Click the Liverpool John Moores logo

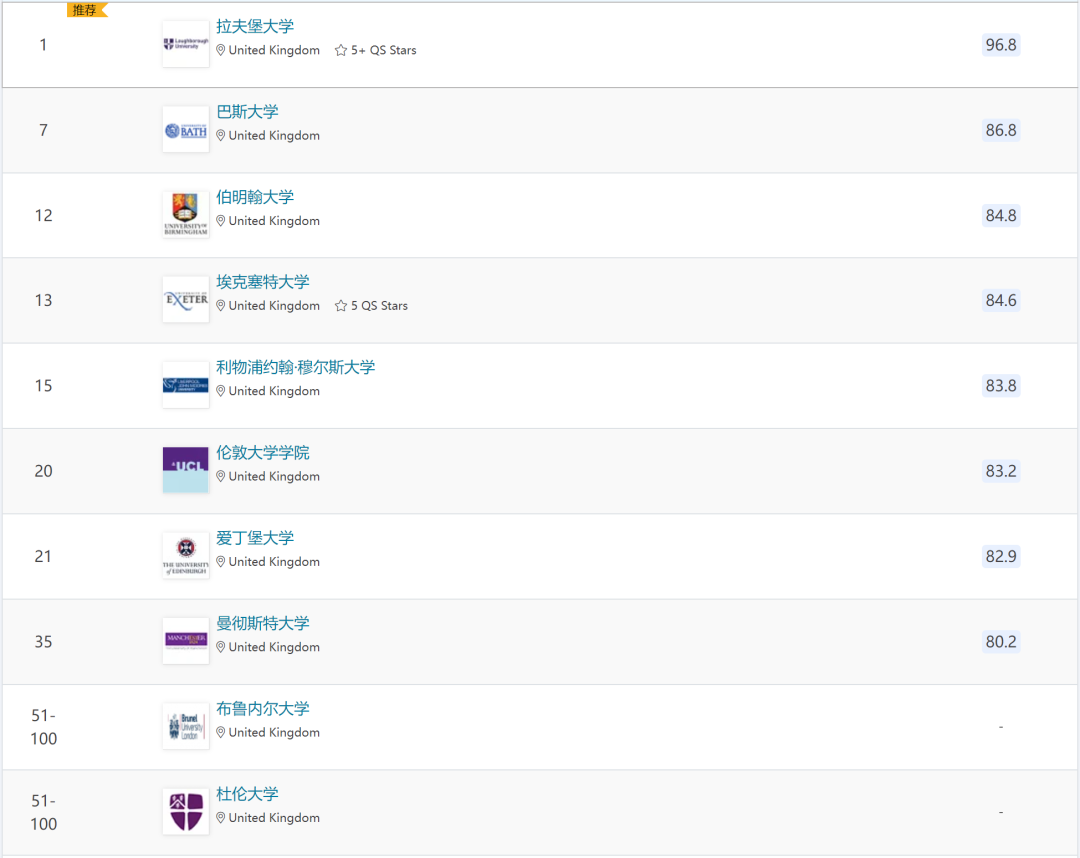click(x=186, y=385)
